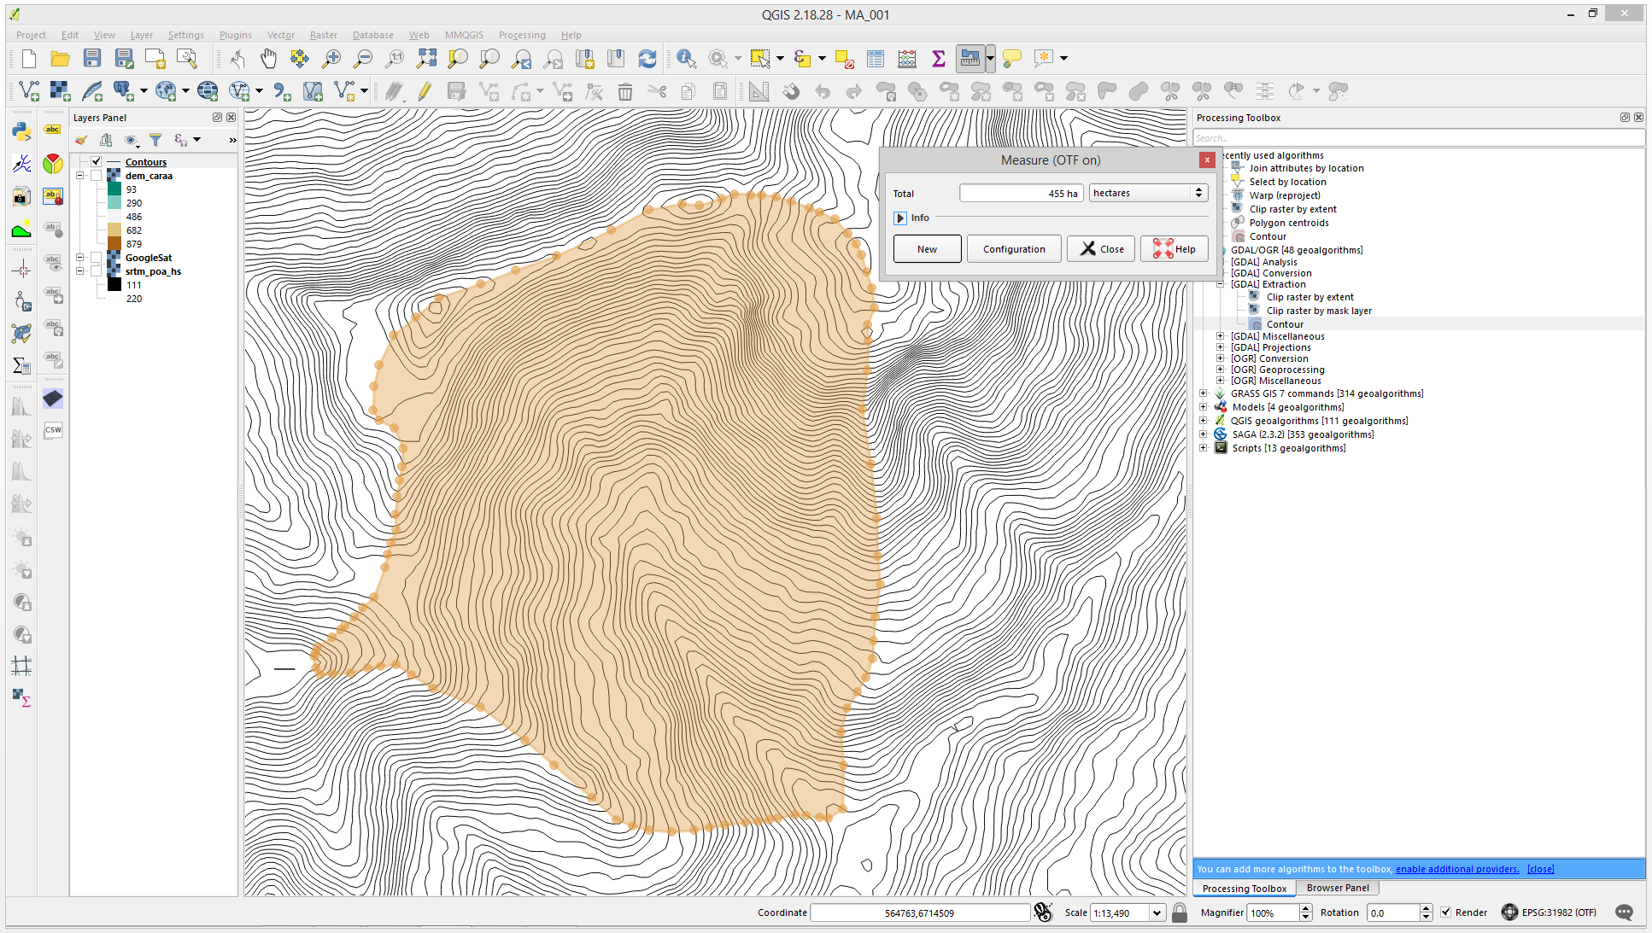Show the GoogleSat layer
The image size is (1652, 933).
[97, 258]
